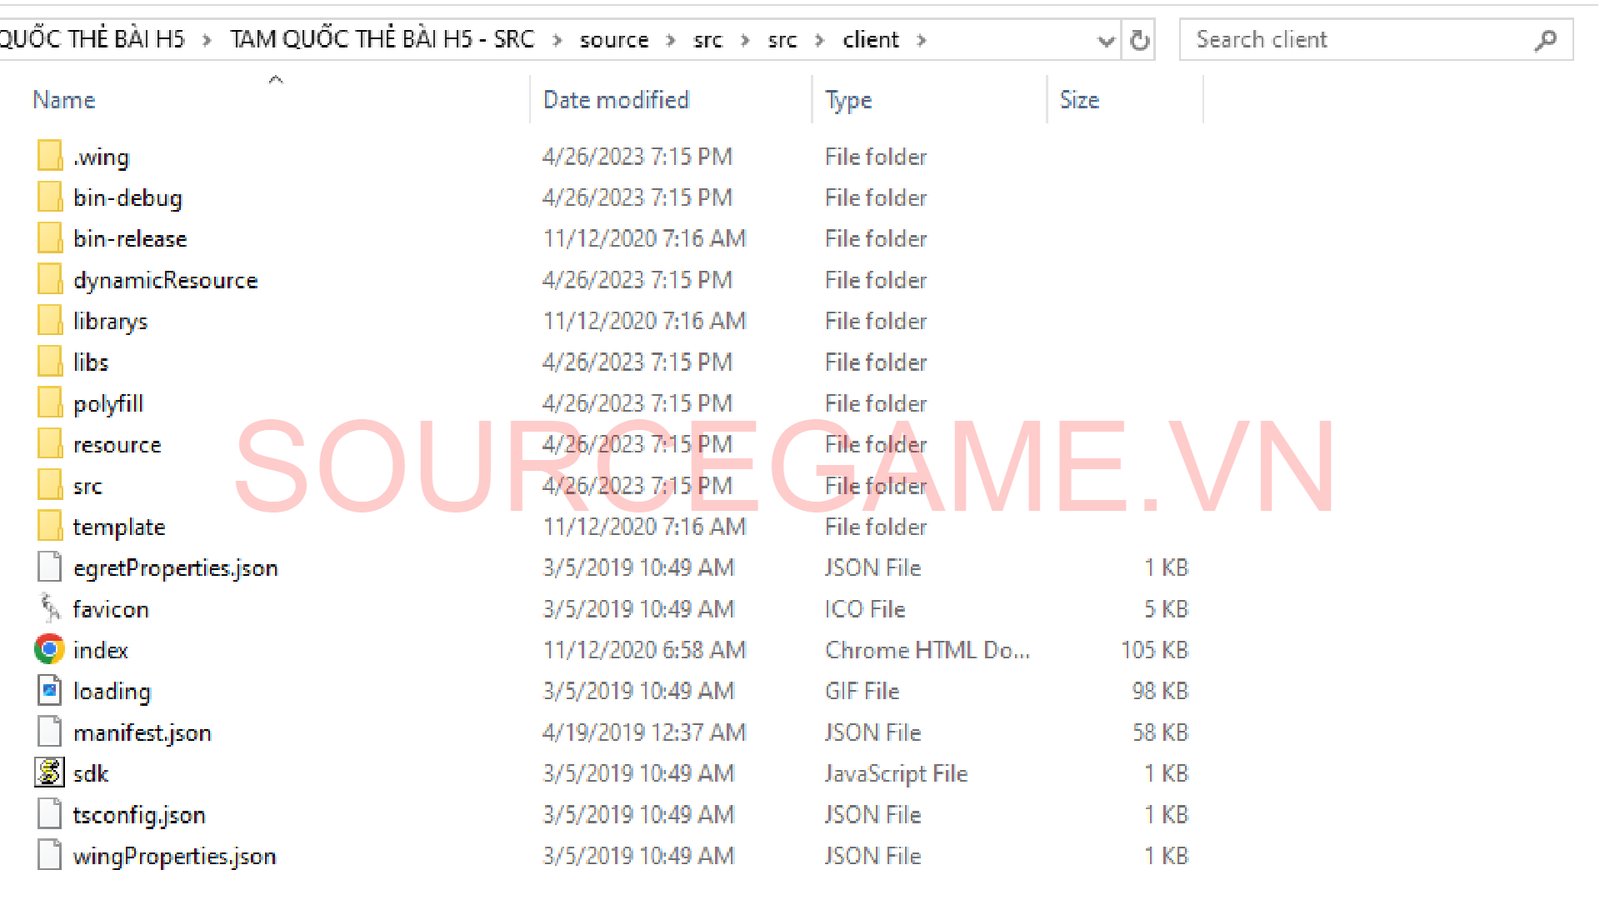Select the bin-debug folder icon
This screenshot has width=1600, height=900.
(x=49, y=197)
